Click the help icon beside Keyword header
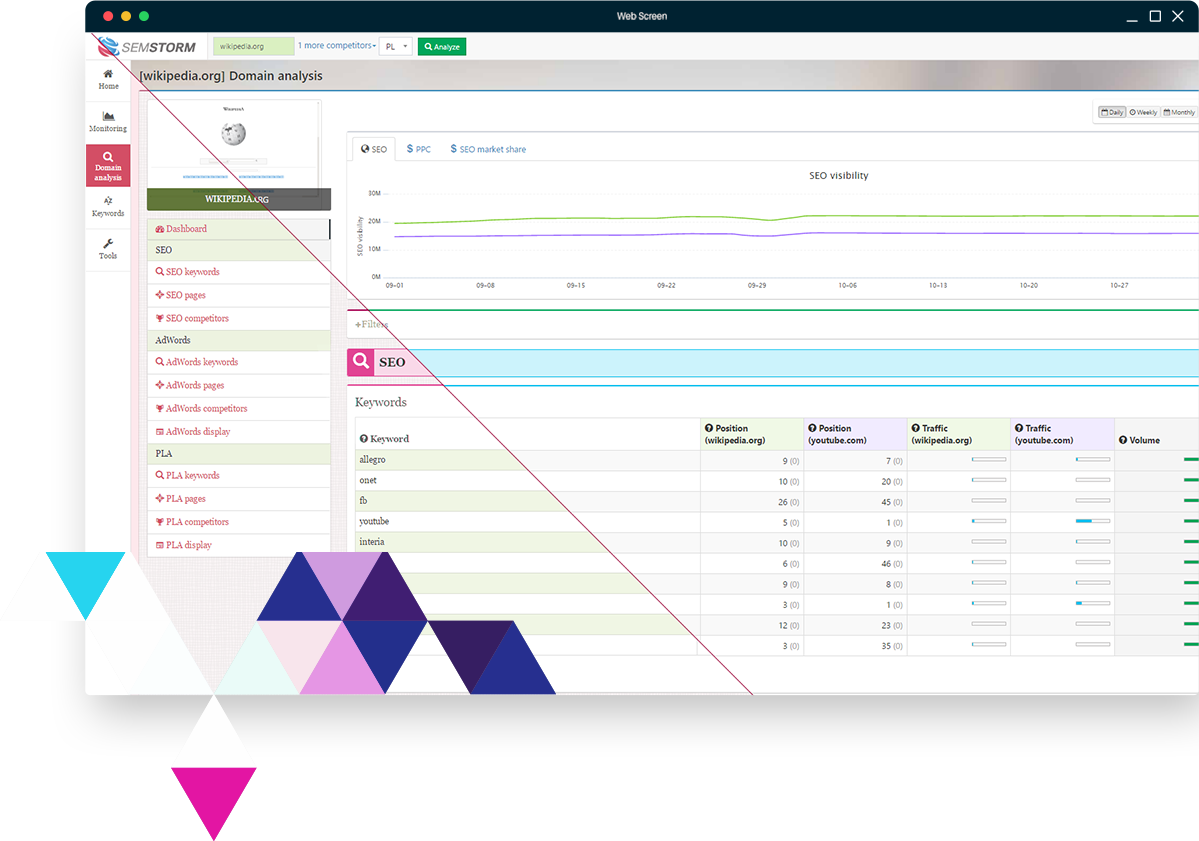 coord(363,439)
